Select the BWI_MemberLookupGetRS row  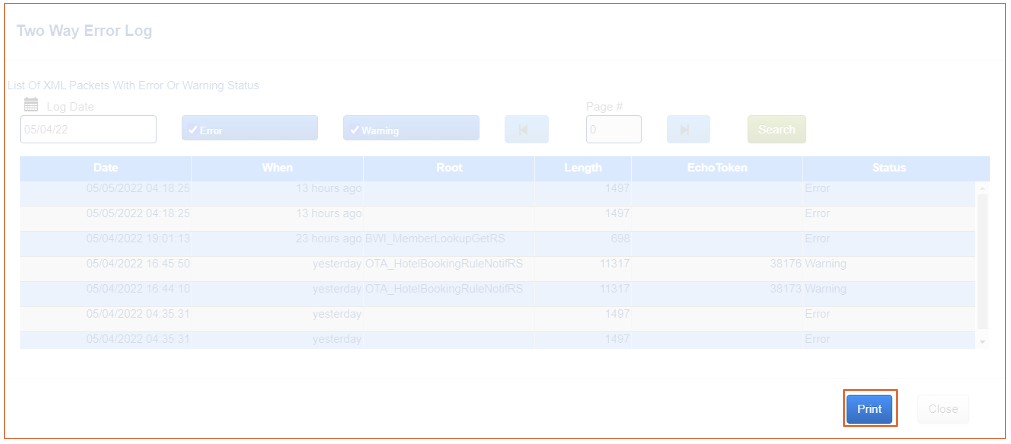click(x=444, y=239)
